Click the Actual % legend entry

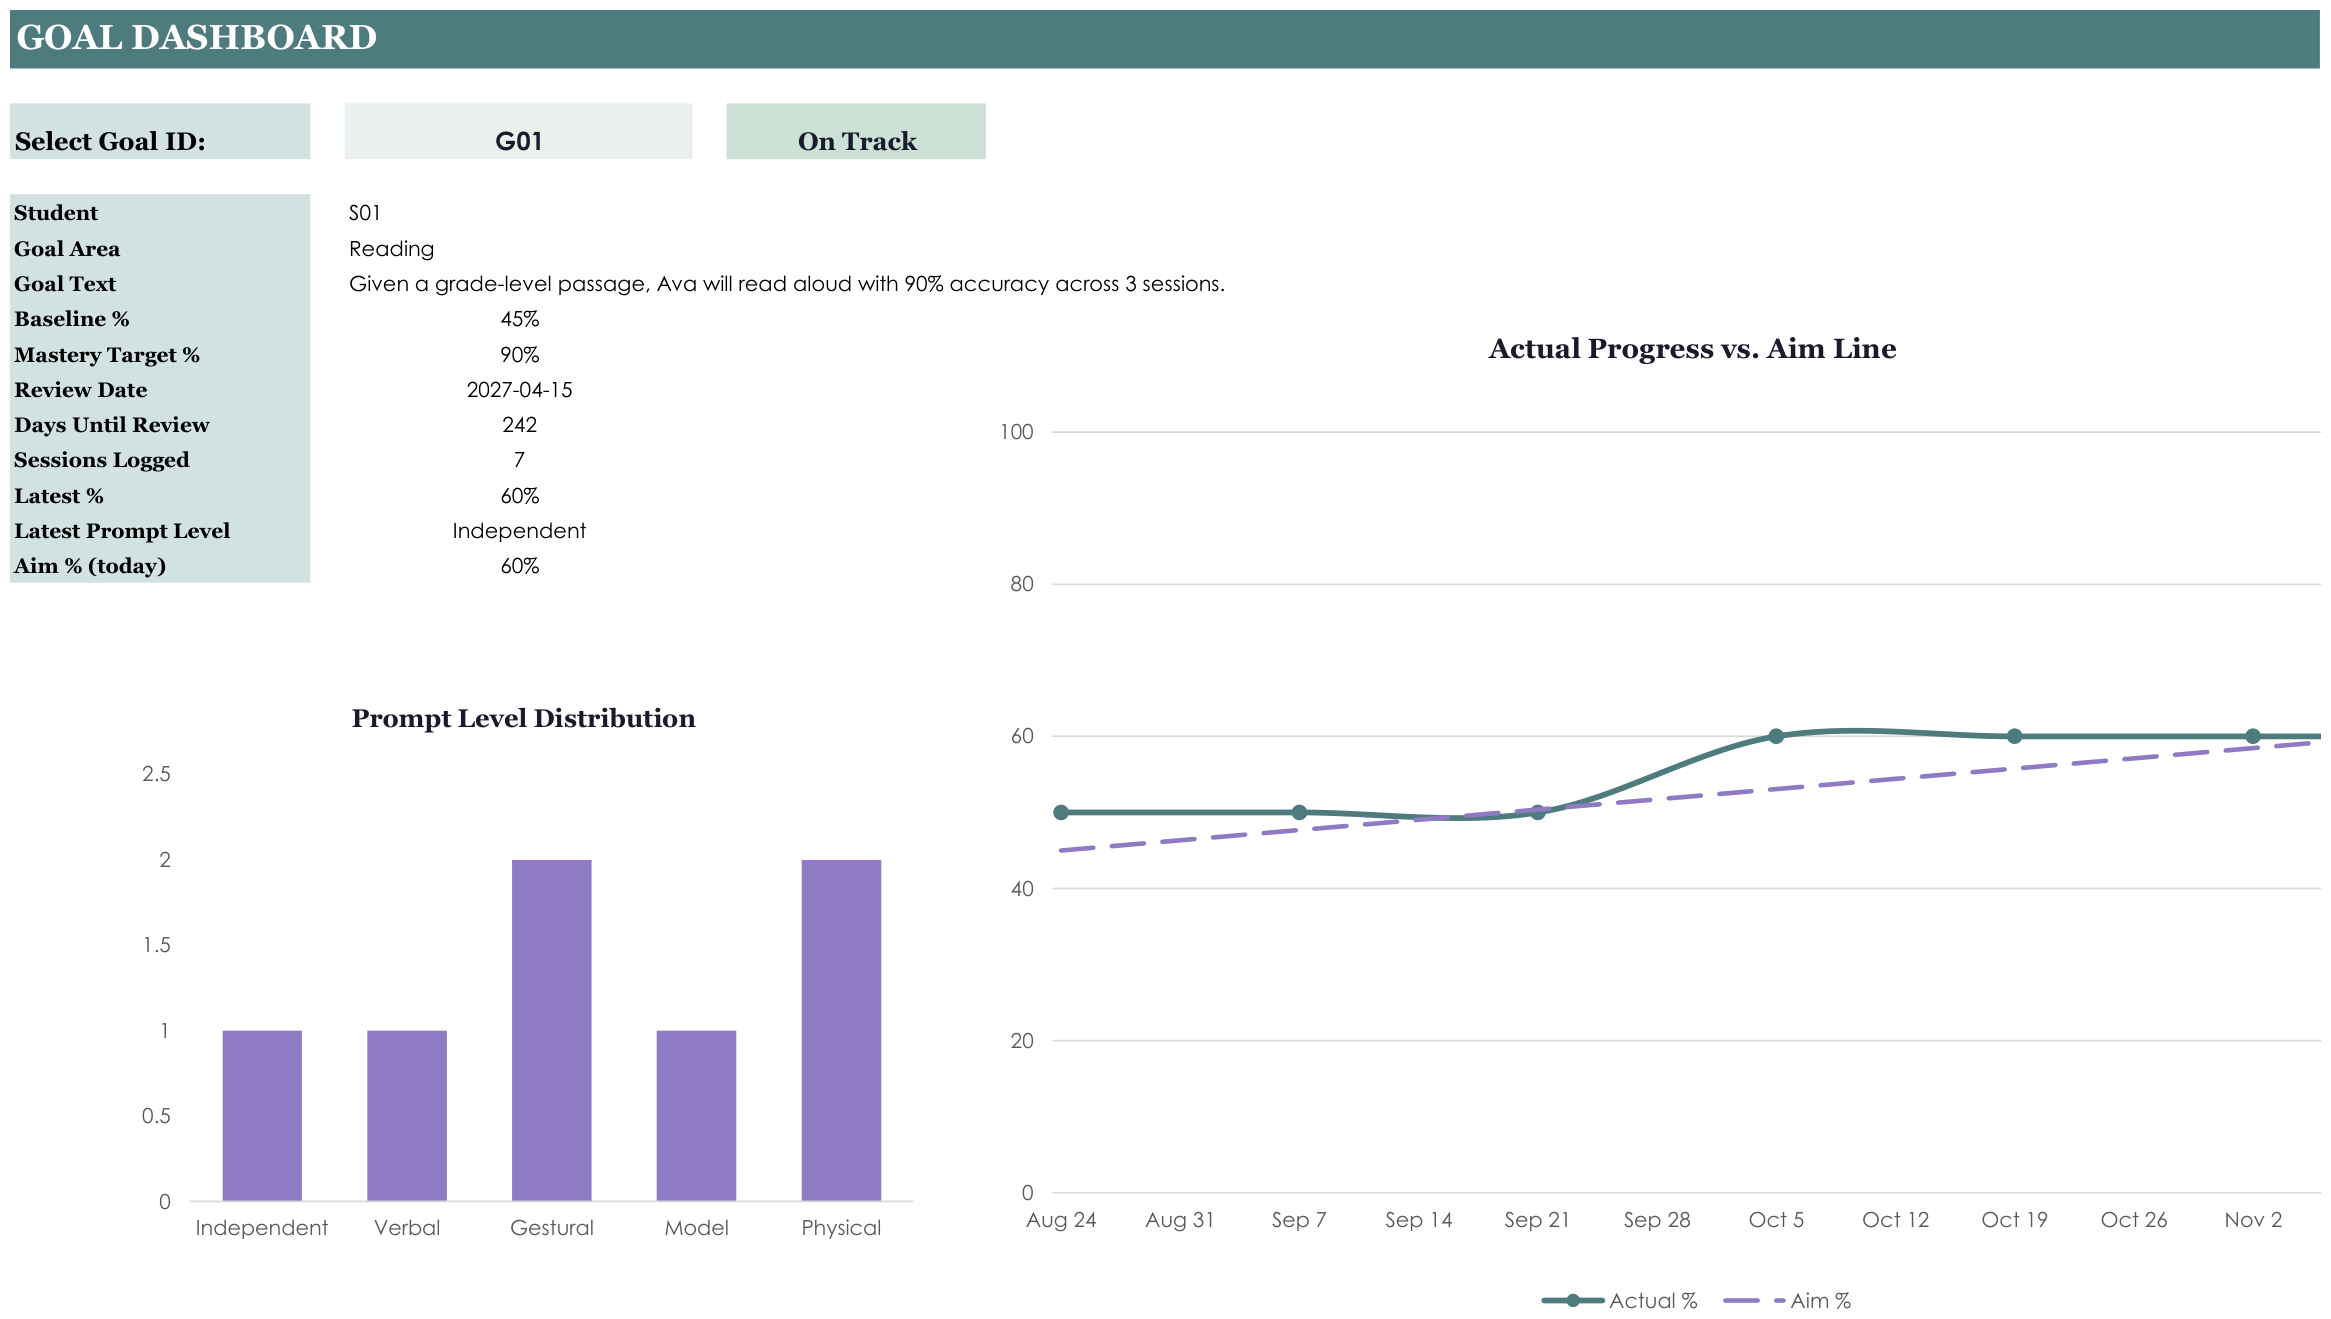pyautogui.click(x=1620, y=1301)
